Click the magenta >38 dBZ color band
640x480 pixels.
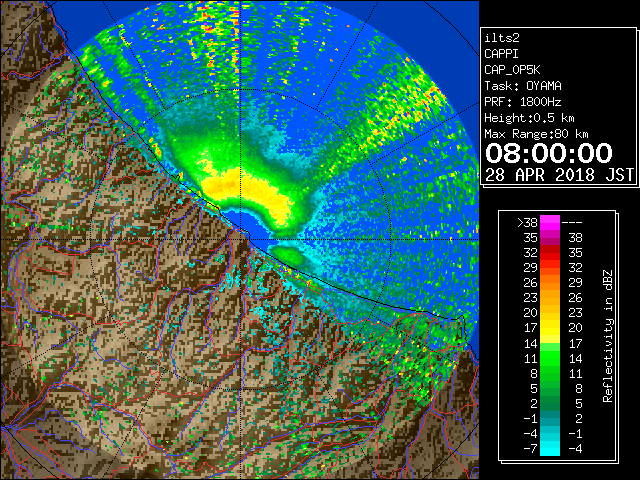pyautogui.click(x=550, y=222)
